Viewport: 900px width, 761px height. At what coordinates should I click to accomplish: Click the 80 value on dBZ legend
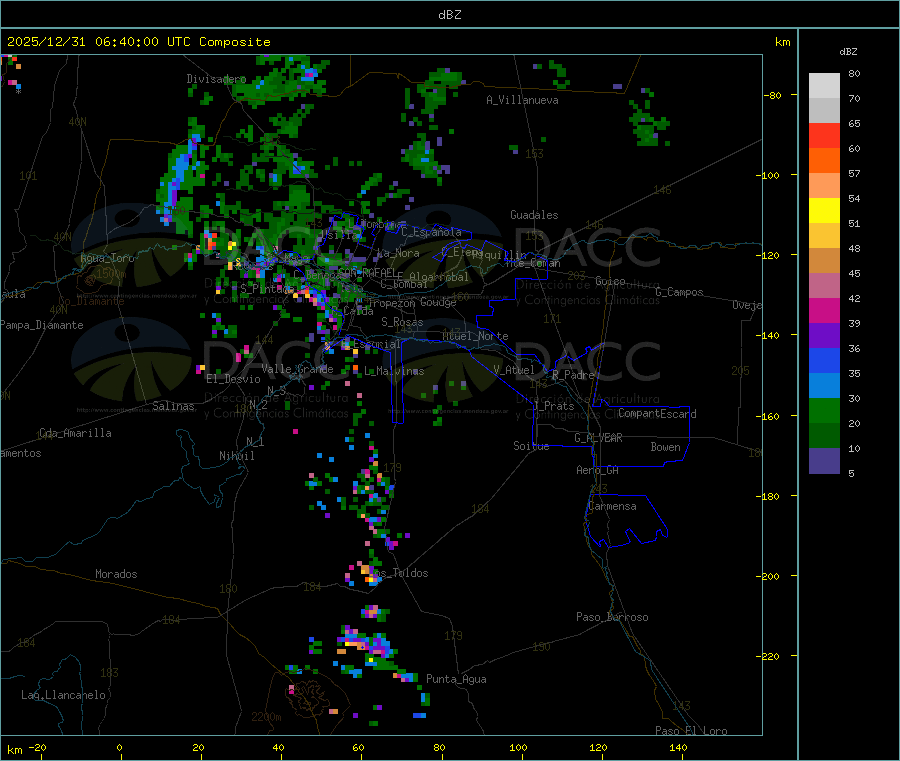[x=854, y=73]
